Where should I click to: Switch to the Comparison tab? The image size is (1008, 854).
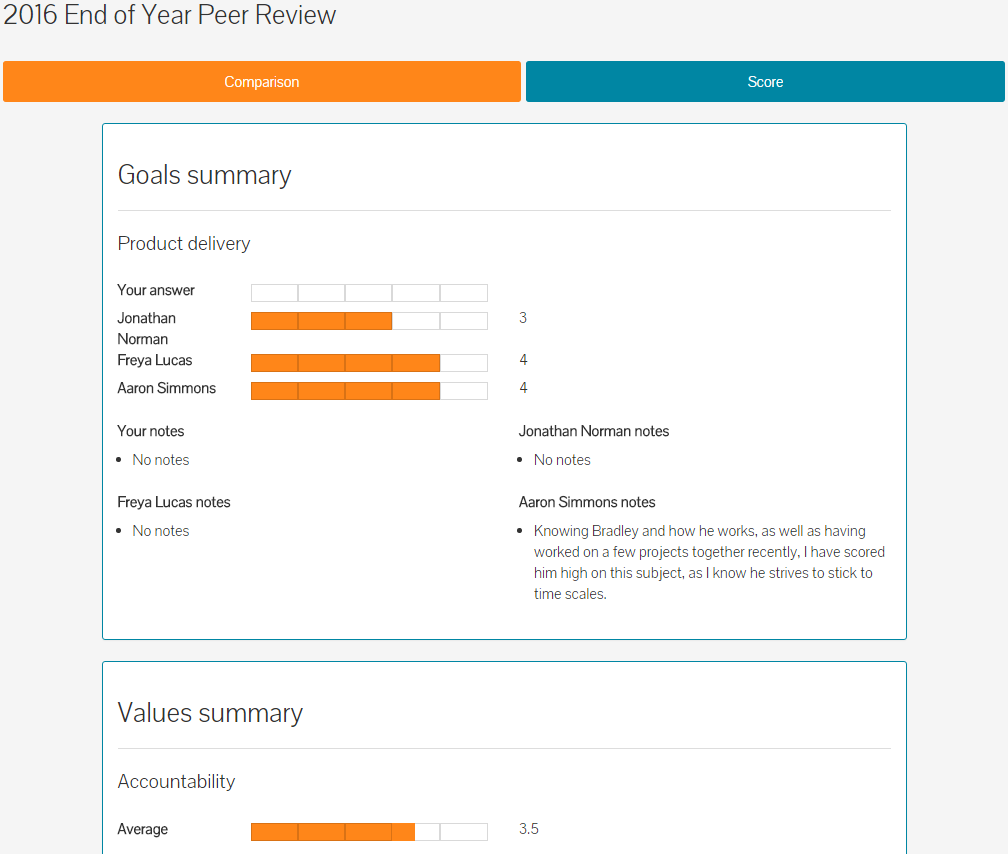(x=262, y=82)
